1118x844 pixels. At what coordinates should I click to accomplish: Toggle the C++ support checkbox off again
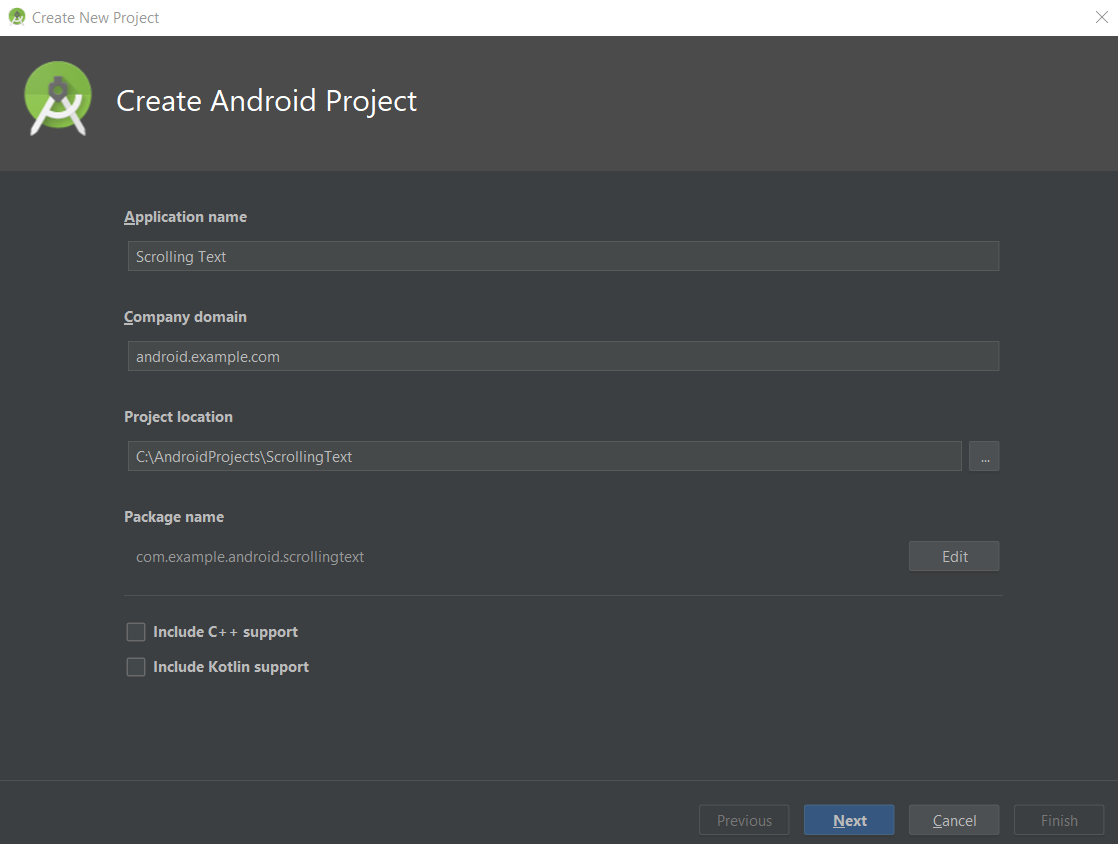tap(136, 631)
